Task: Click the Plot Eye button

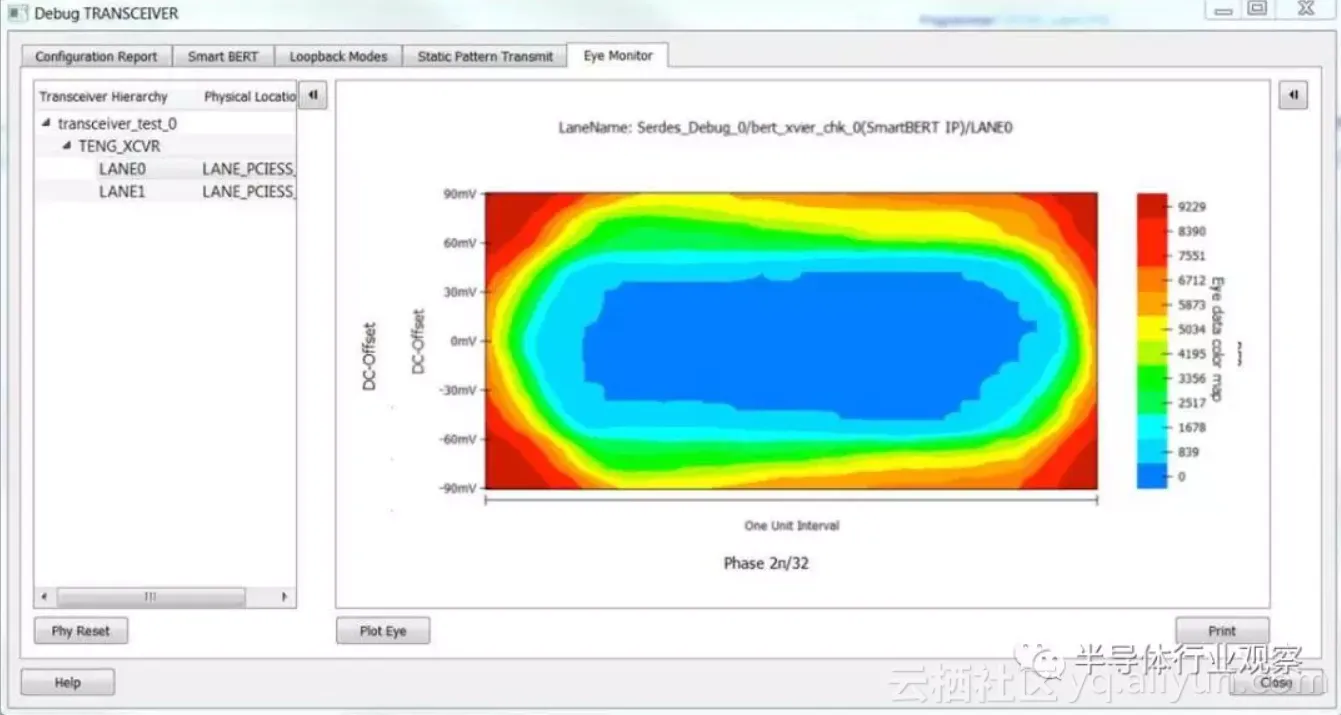Action: [383, 631]
